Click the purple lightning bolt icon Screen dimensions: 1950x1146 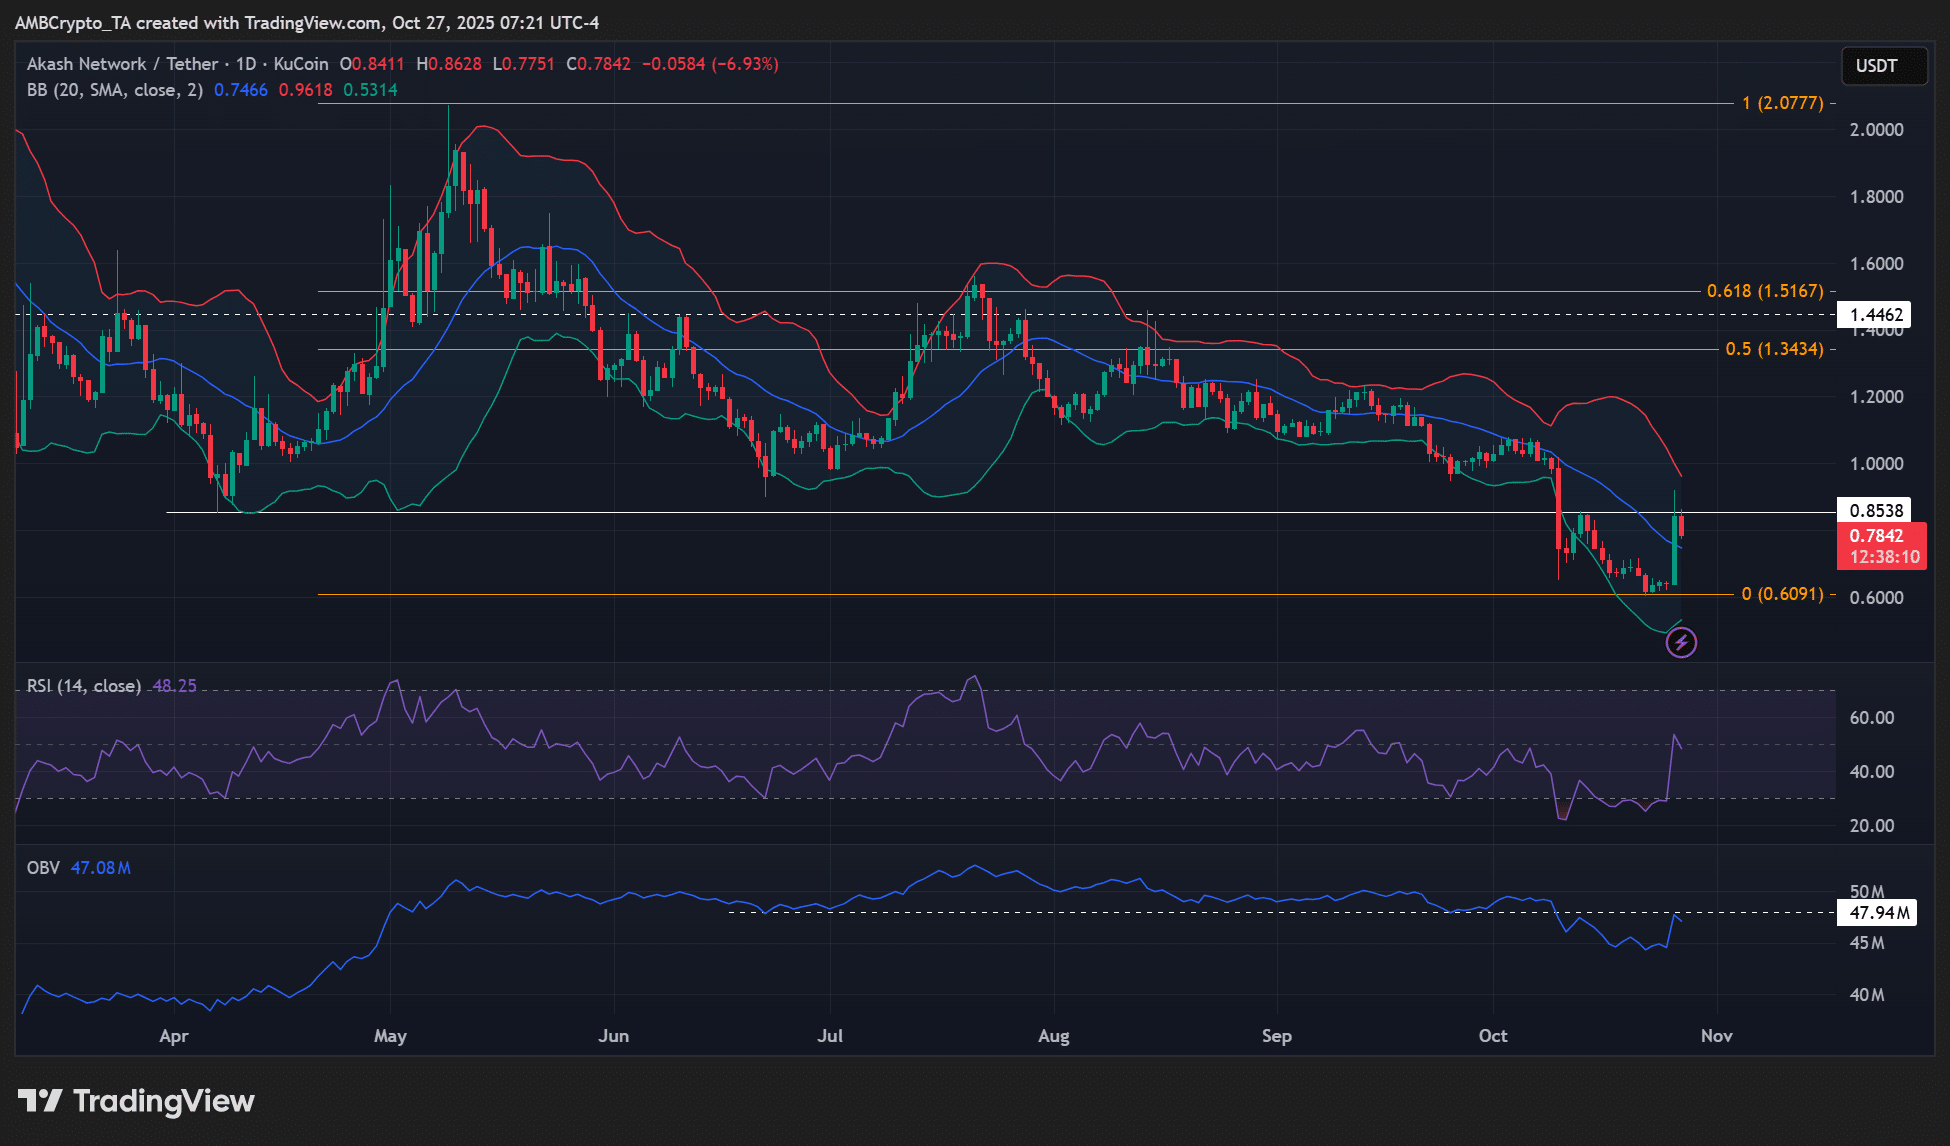pos(1681,642)
